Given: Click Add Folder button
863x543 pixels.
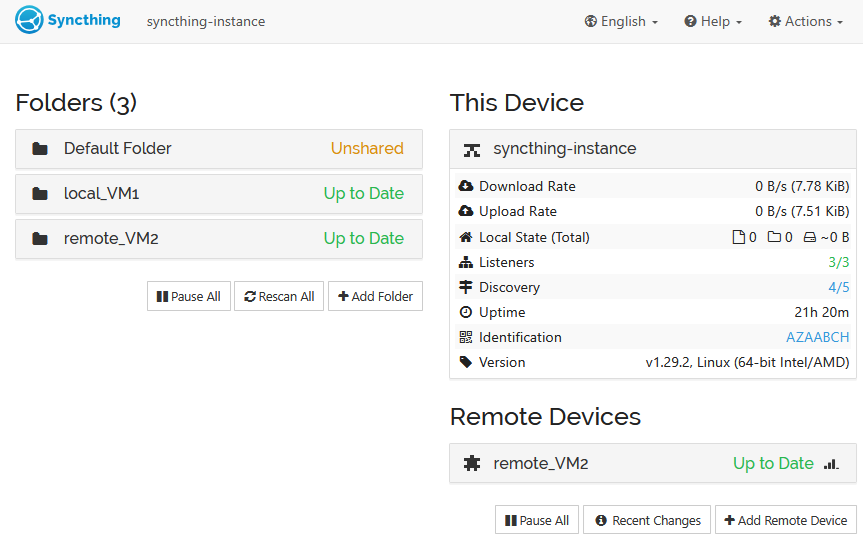Looking at the screenshot, I should [375, 296].
